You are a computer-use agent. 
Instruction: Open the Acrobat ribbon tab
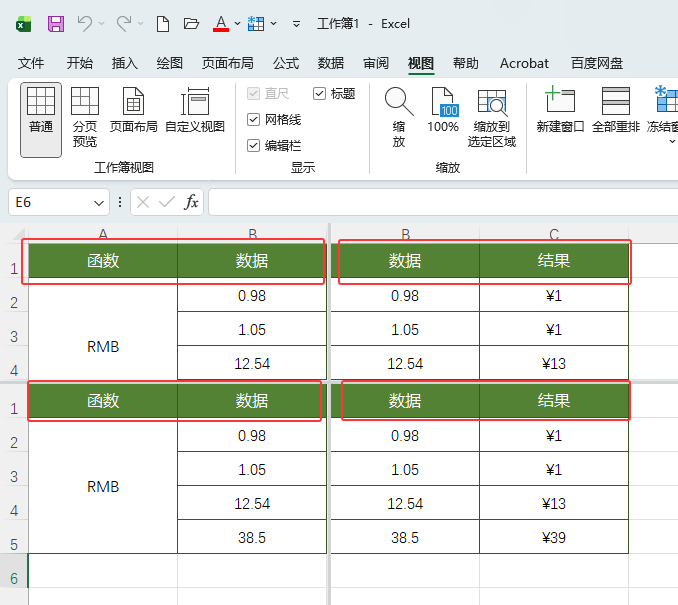(524, 64)
